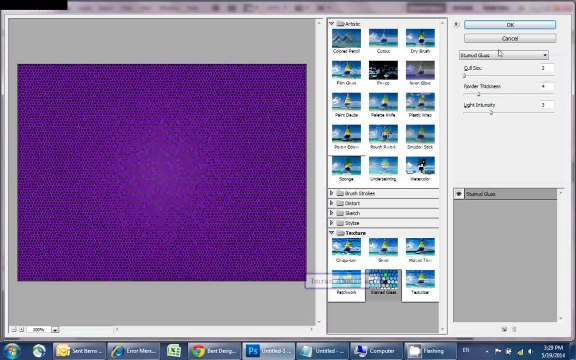Select the Paint Daubs filter thumbnail
The image size is (576, 360).
[346, 102]
